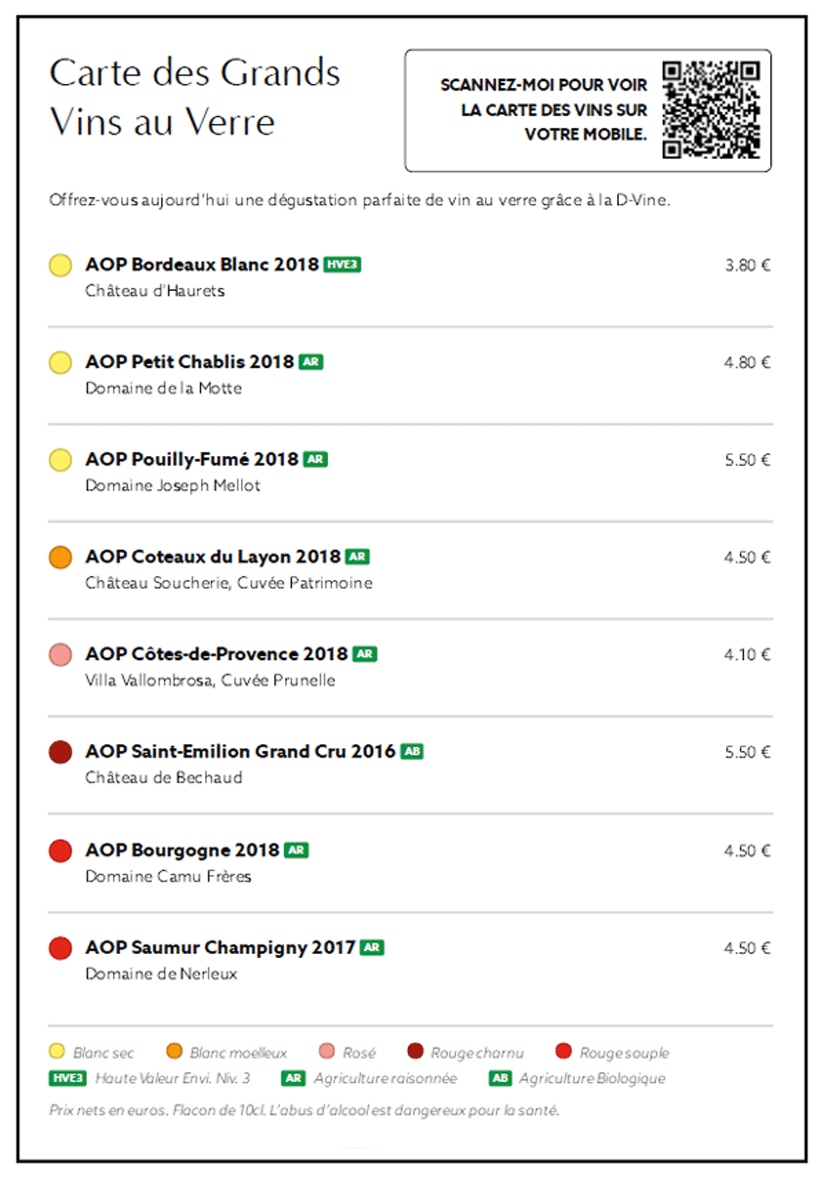Select the AOP Bourgogne 2018 title
The width and height of the screenshot is (824, 1177).
coord(182,850)
